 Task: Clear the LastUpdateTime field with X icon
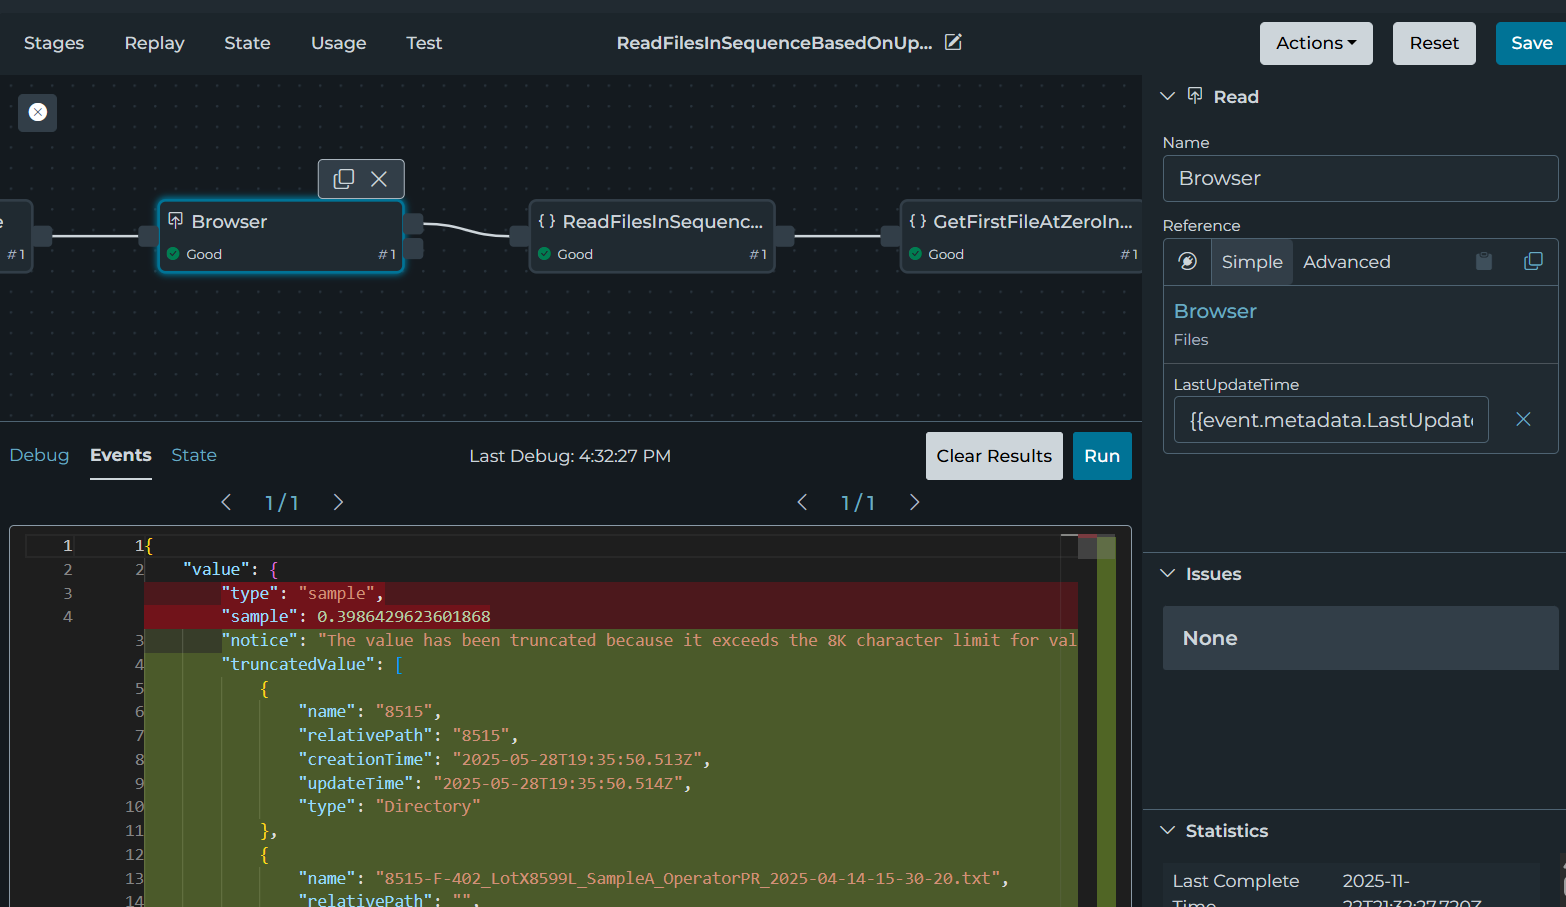click(1523, 419)
